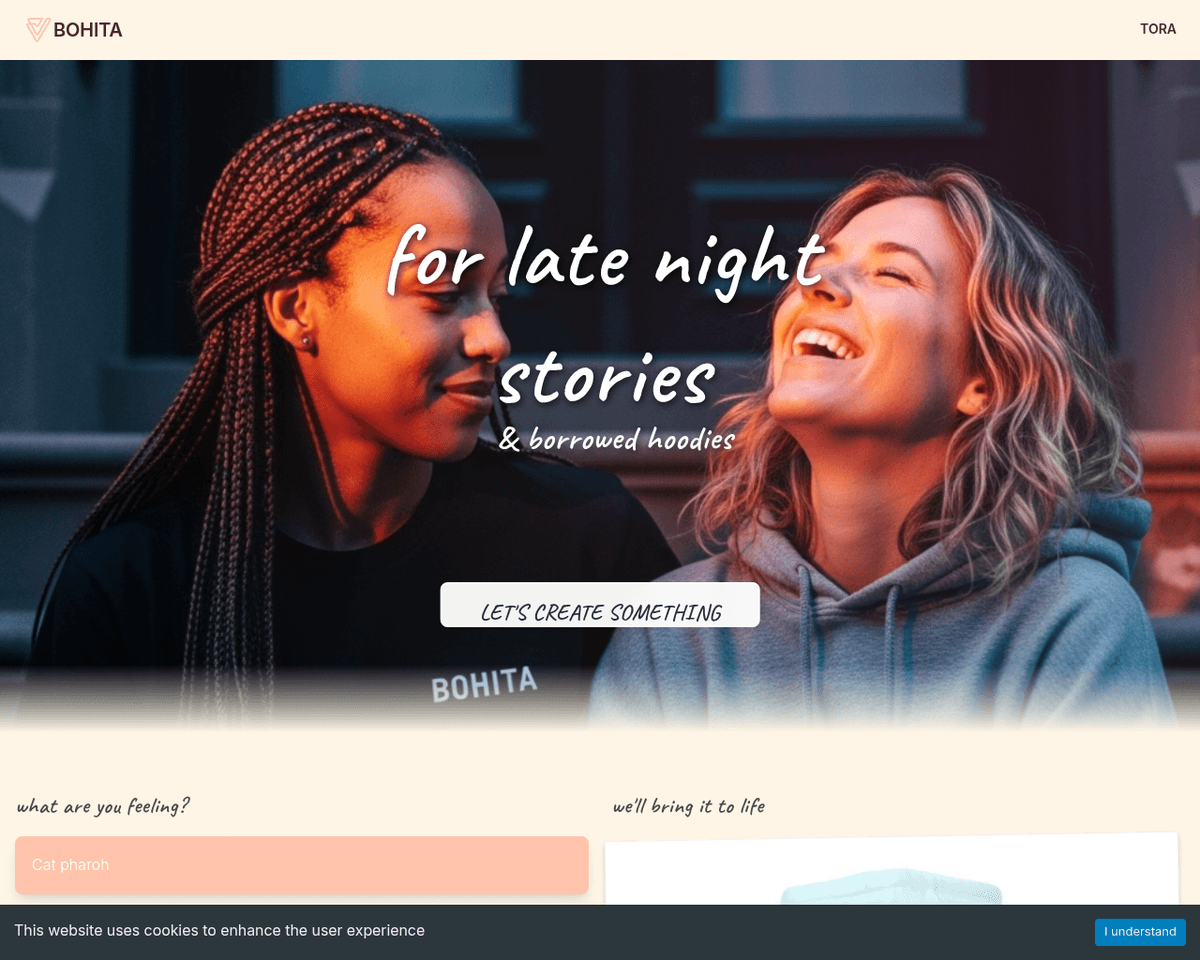Click the BOHITA print on the black shirt

tap(485, 685)
